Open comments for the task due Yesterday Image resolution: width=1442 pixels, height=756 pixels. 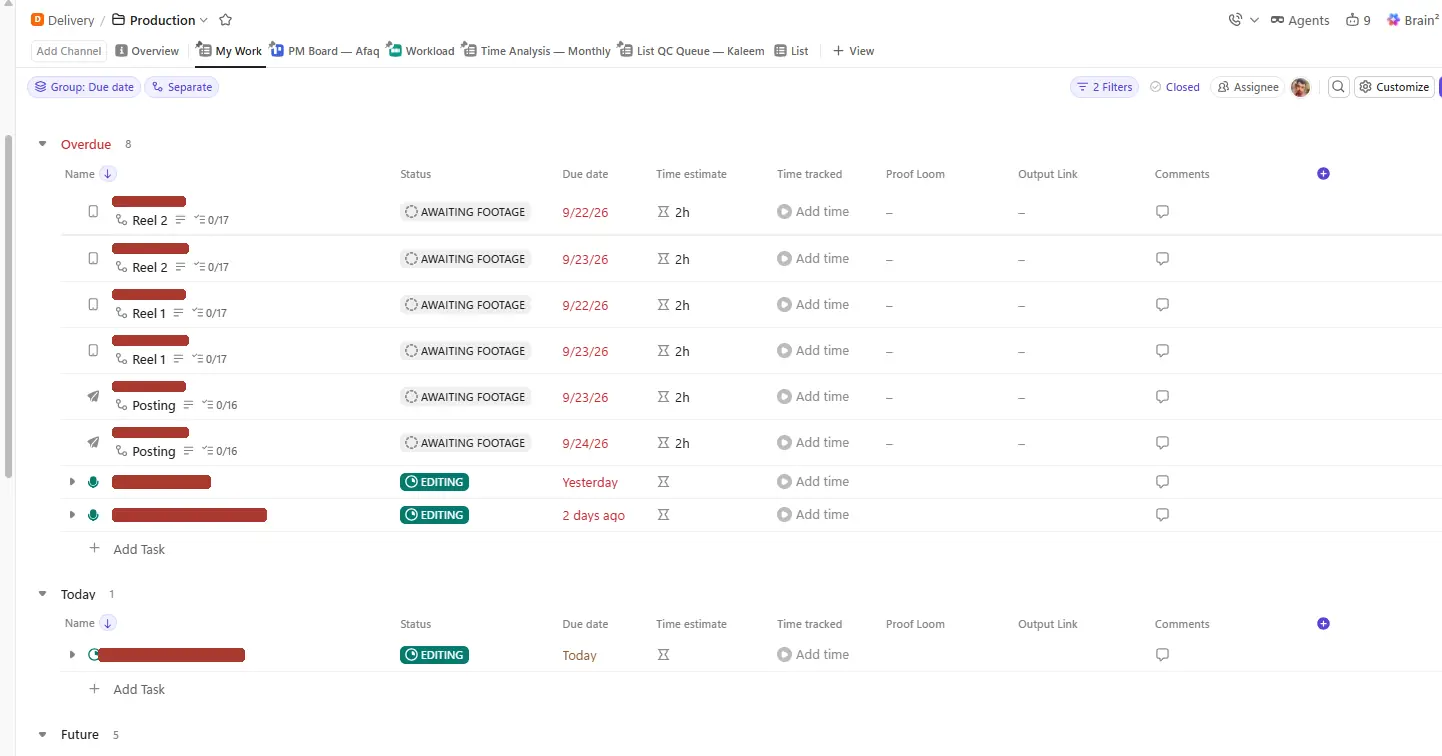point(1162,482)
